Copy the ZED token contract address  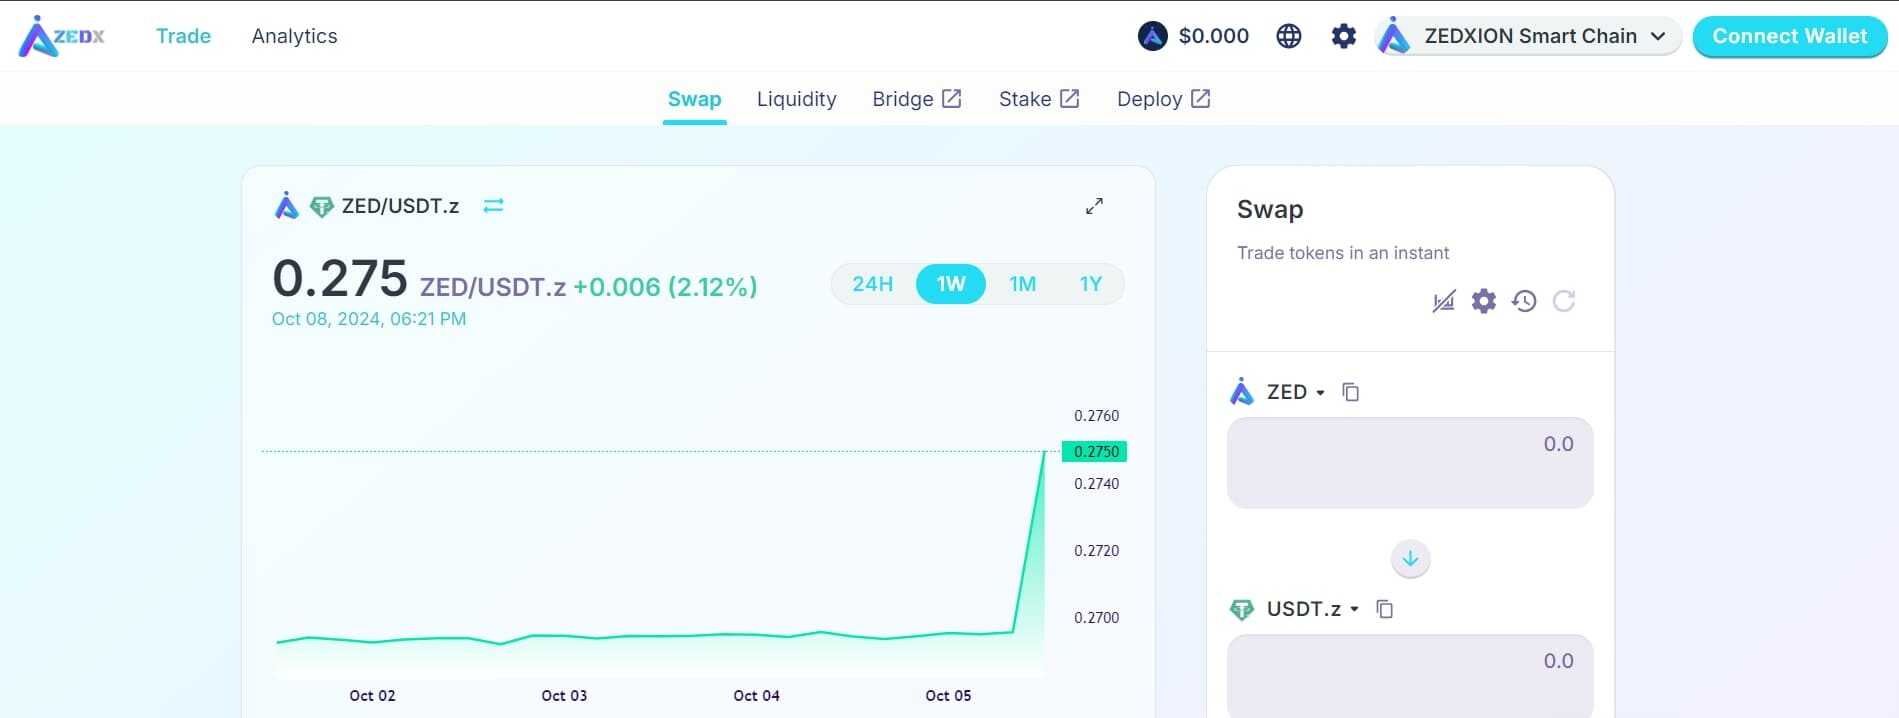1351,391
